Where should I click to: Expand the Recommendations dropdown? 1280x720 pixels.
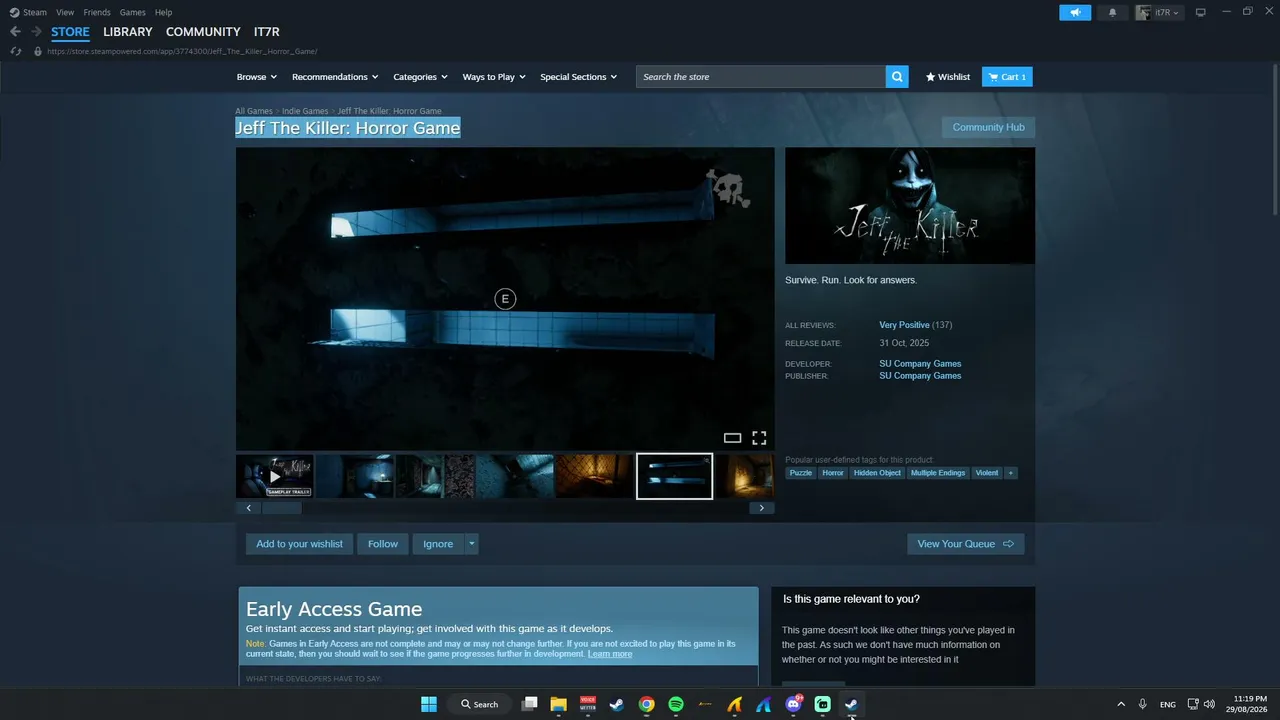point(335,77)
